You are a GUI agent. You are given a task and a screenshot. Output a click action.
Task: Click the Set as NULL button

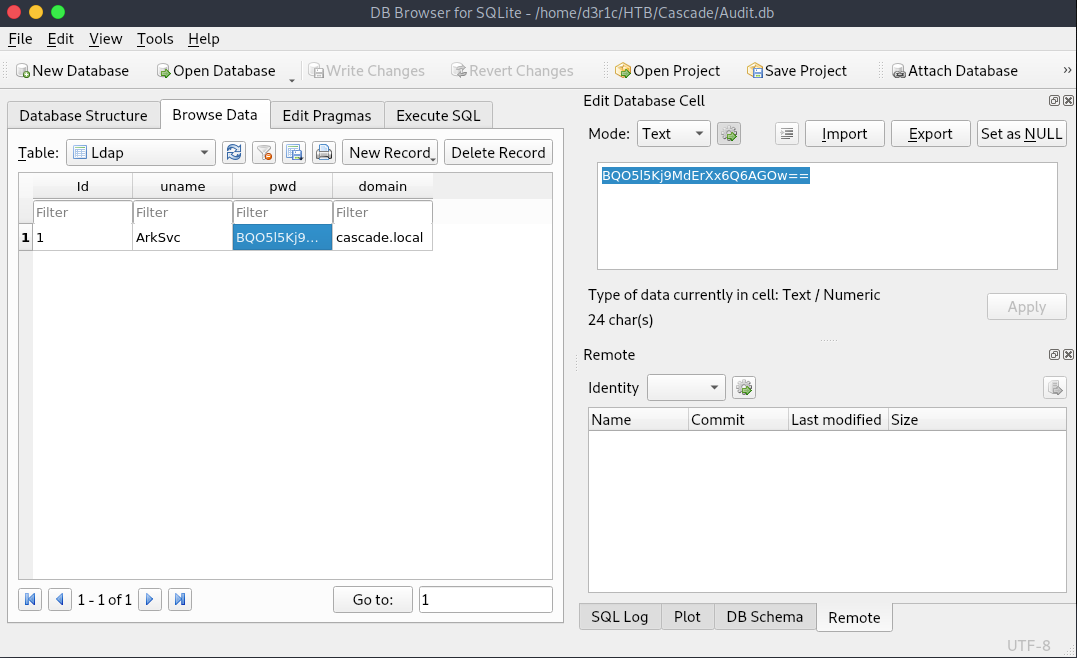(x=1022, y=134)
